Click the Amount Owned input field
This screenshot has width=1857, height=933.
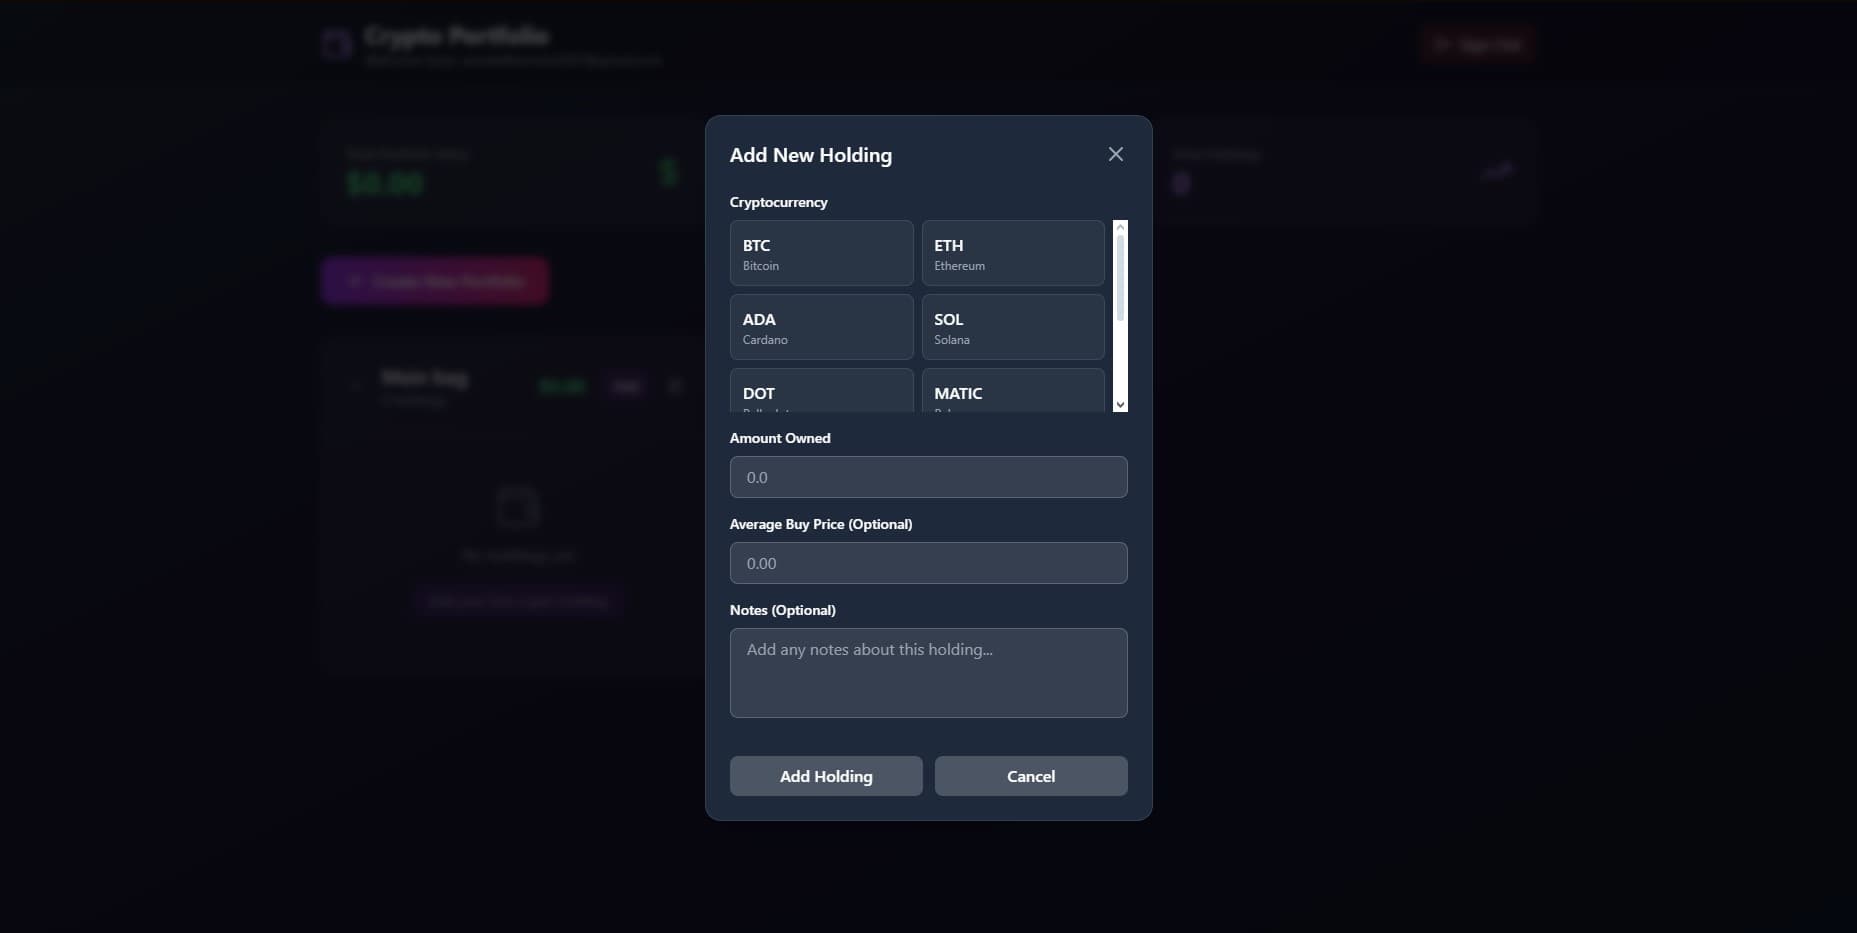(928, 477)
